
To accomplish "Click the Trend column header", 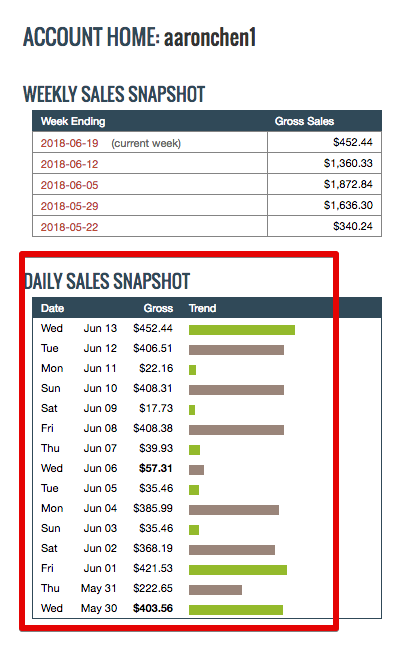I will click(x=202, y=308).
